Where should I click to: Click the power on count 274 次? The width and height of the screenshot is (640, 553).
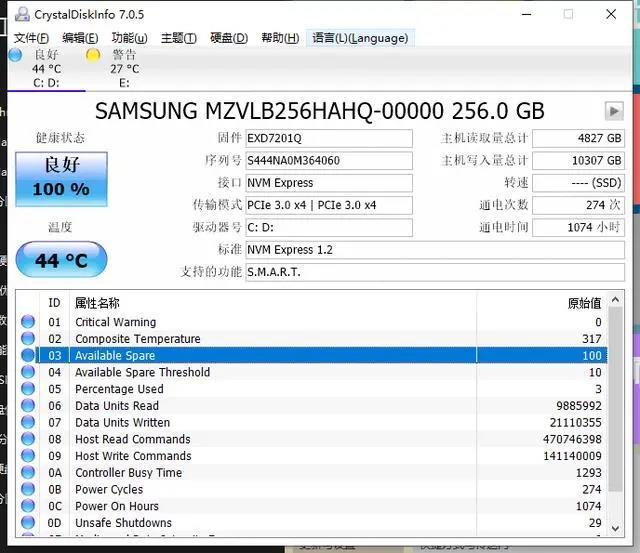click(578, 205)
